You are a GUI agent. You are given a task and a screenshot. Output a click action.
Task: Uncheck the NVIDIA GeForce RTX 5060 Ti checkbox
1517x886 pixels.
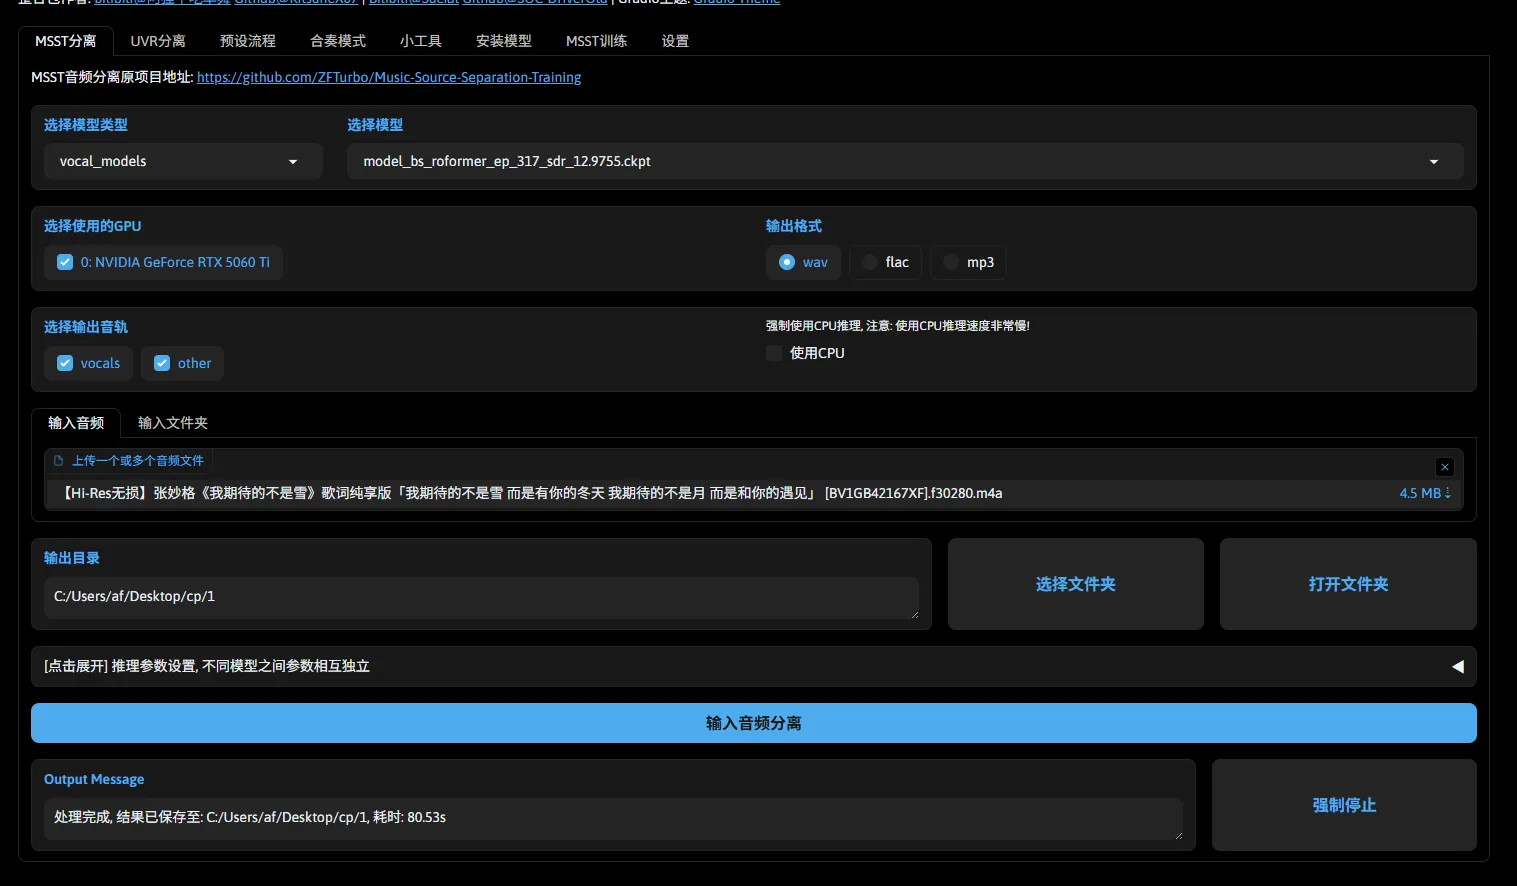click(65, 262)
